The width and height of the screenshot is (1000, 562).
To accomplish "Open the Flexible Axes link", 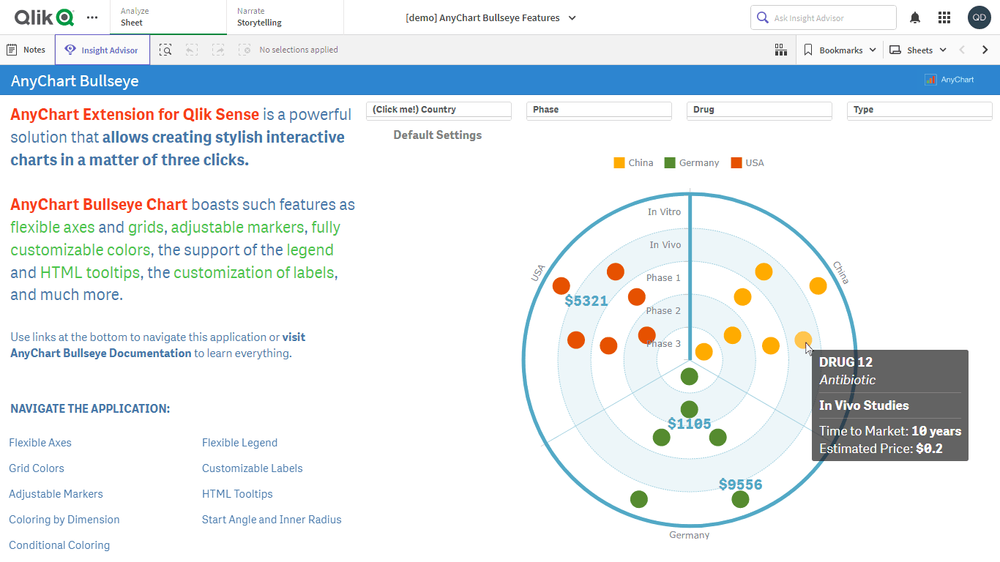I will pos(40,443).
